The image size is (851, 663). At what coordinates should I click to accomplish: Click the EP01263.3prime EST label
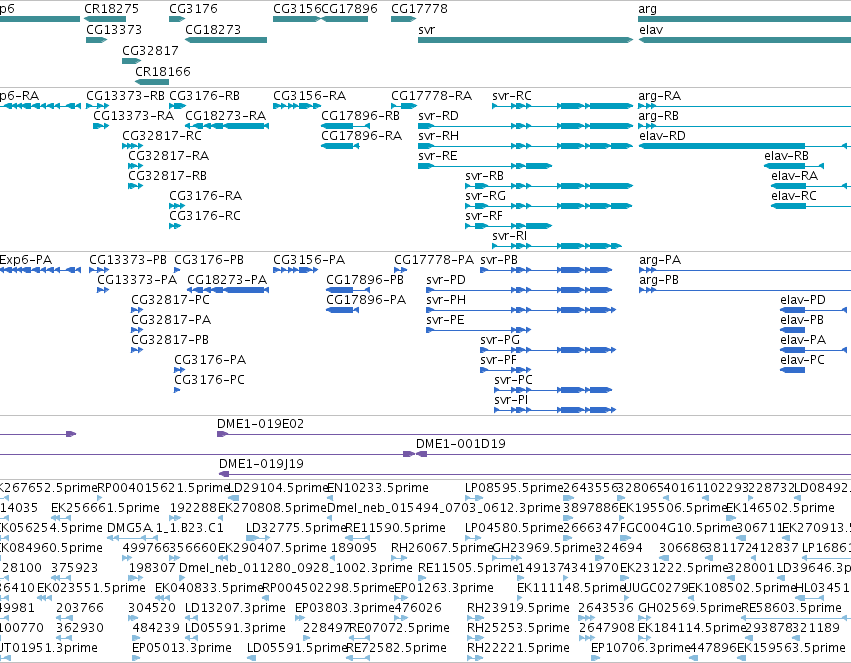444,589
